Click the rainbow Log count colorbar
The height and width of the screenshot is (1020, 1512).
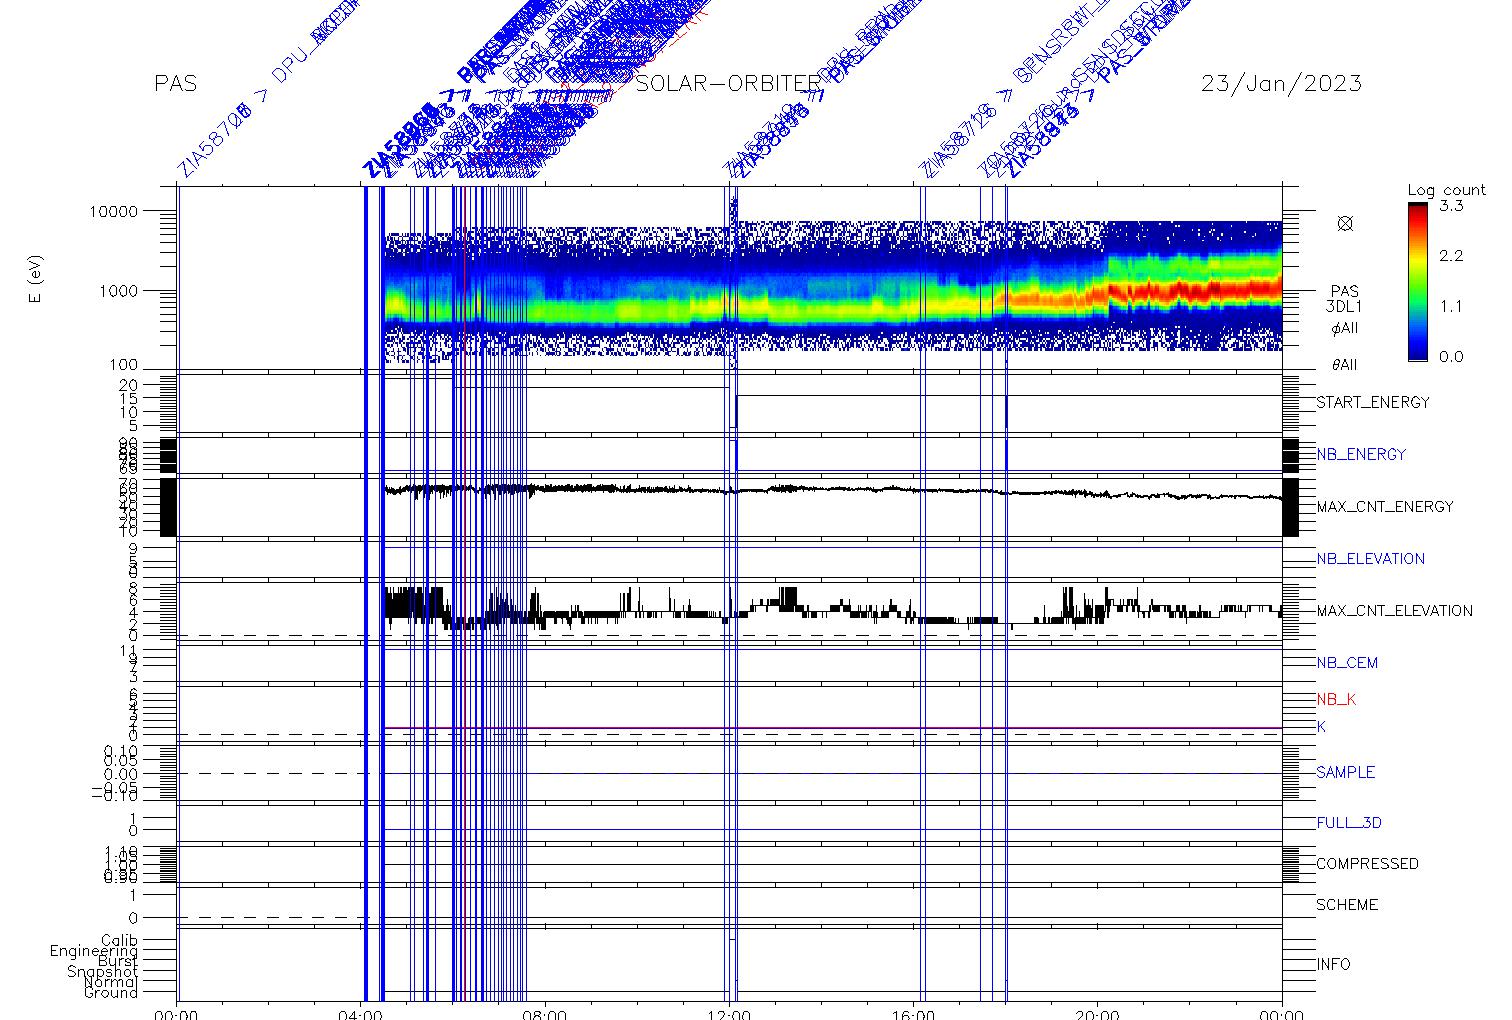1417,282
